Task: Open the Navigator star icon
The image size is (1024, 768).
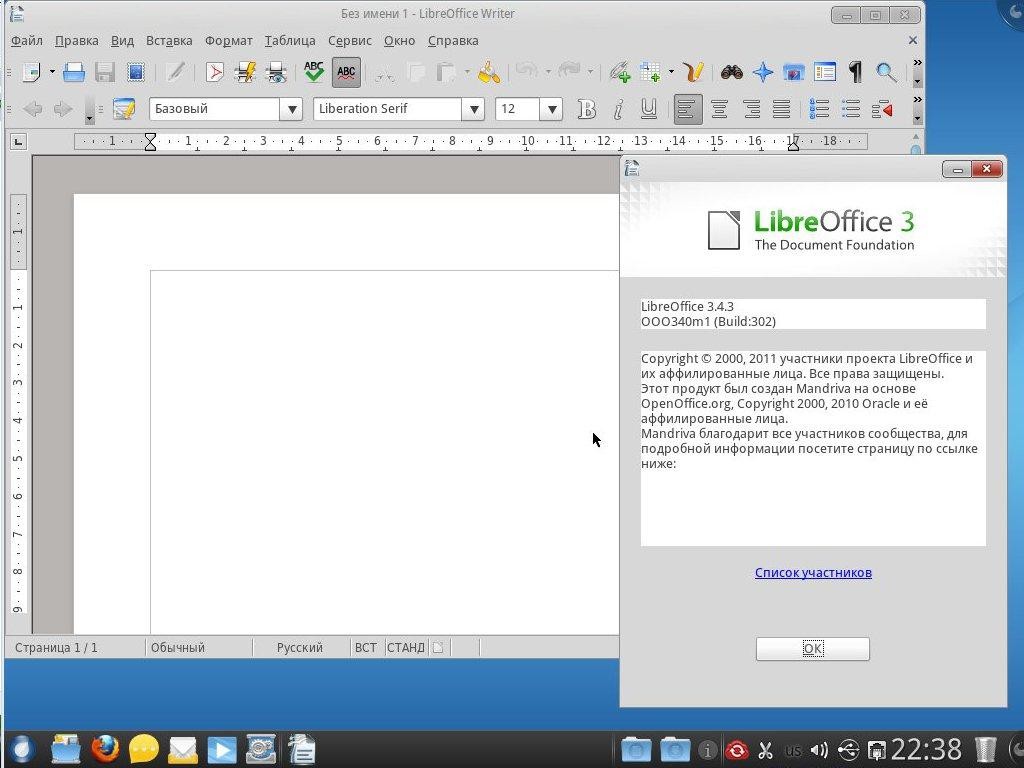Action: 763,72
